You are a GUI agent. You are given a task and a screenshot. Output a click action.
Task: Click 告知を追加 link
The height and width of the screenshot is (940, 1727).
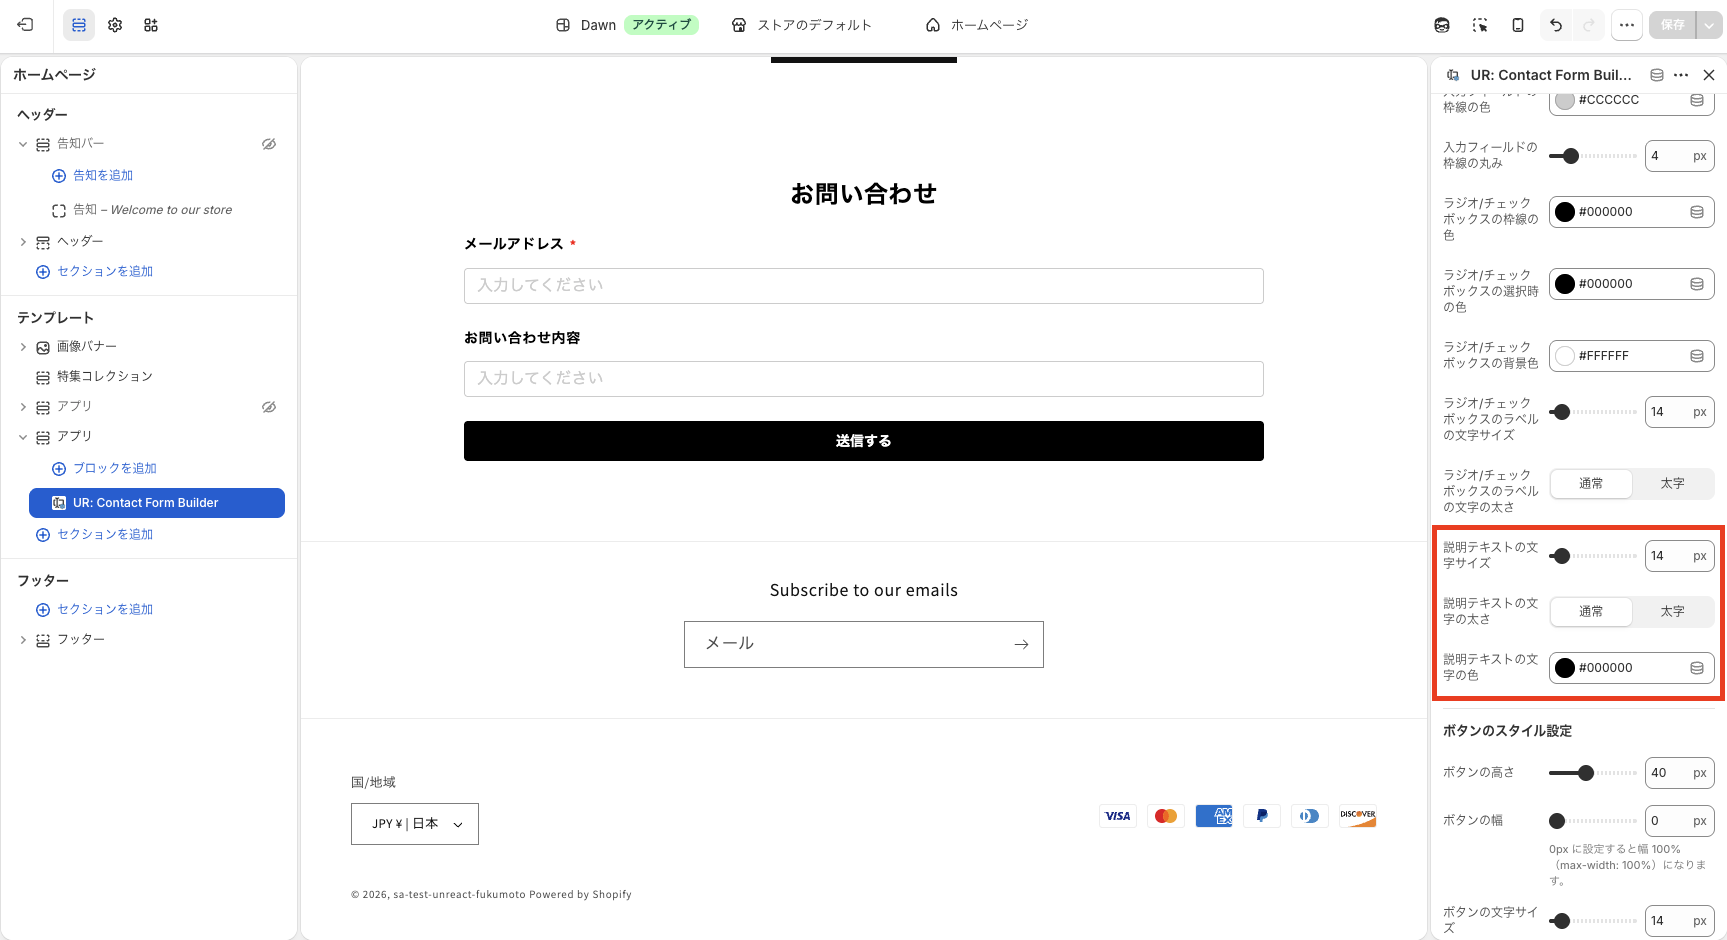(x=103, y=175)
